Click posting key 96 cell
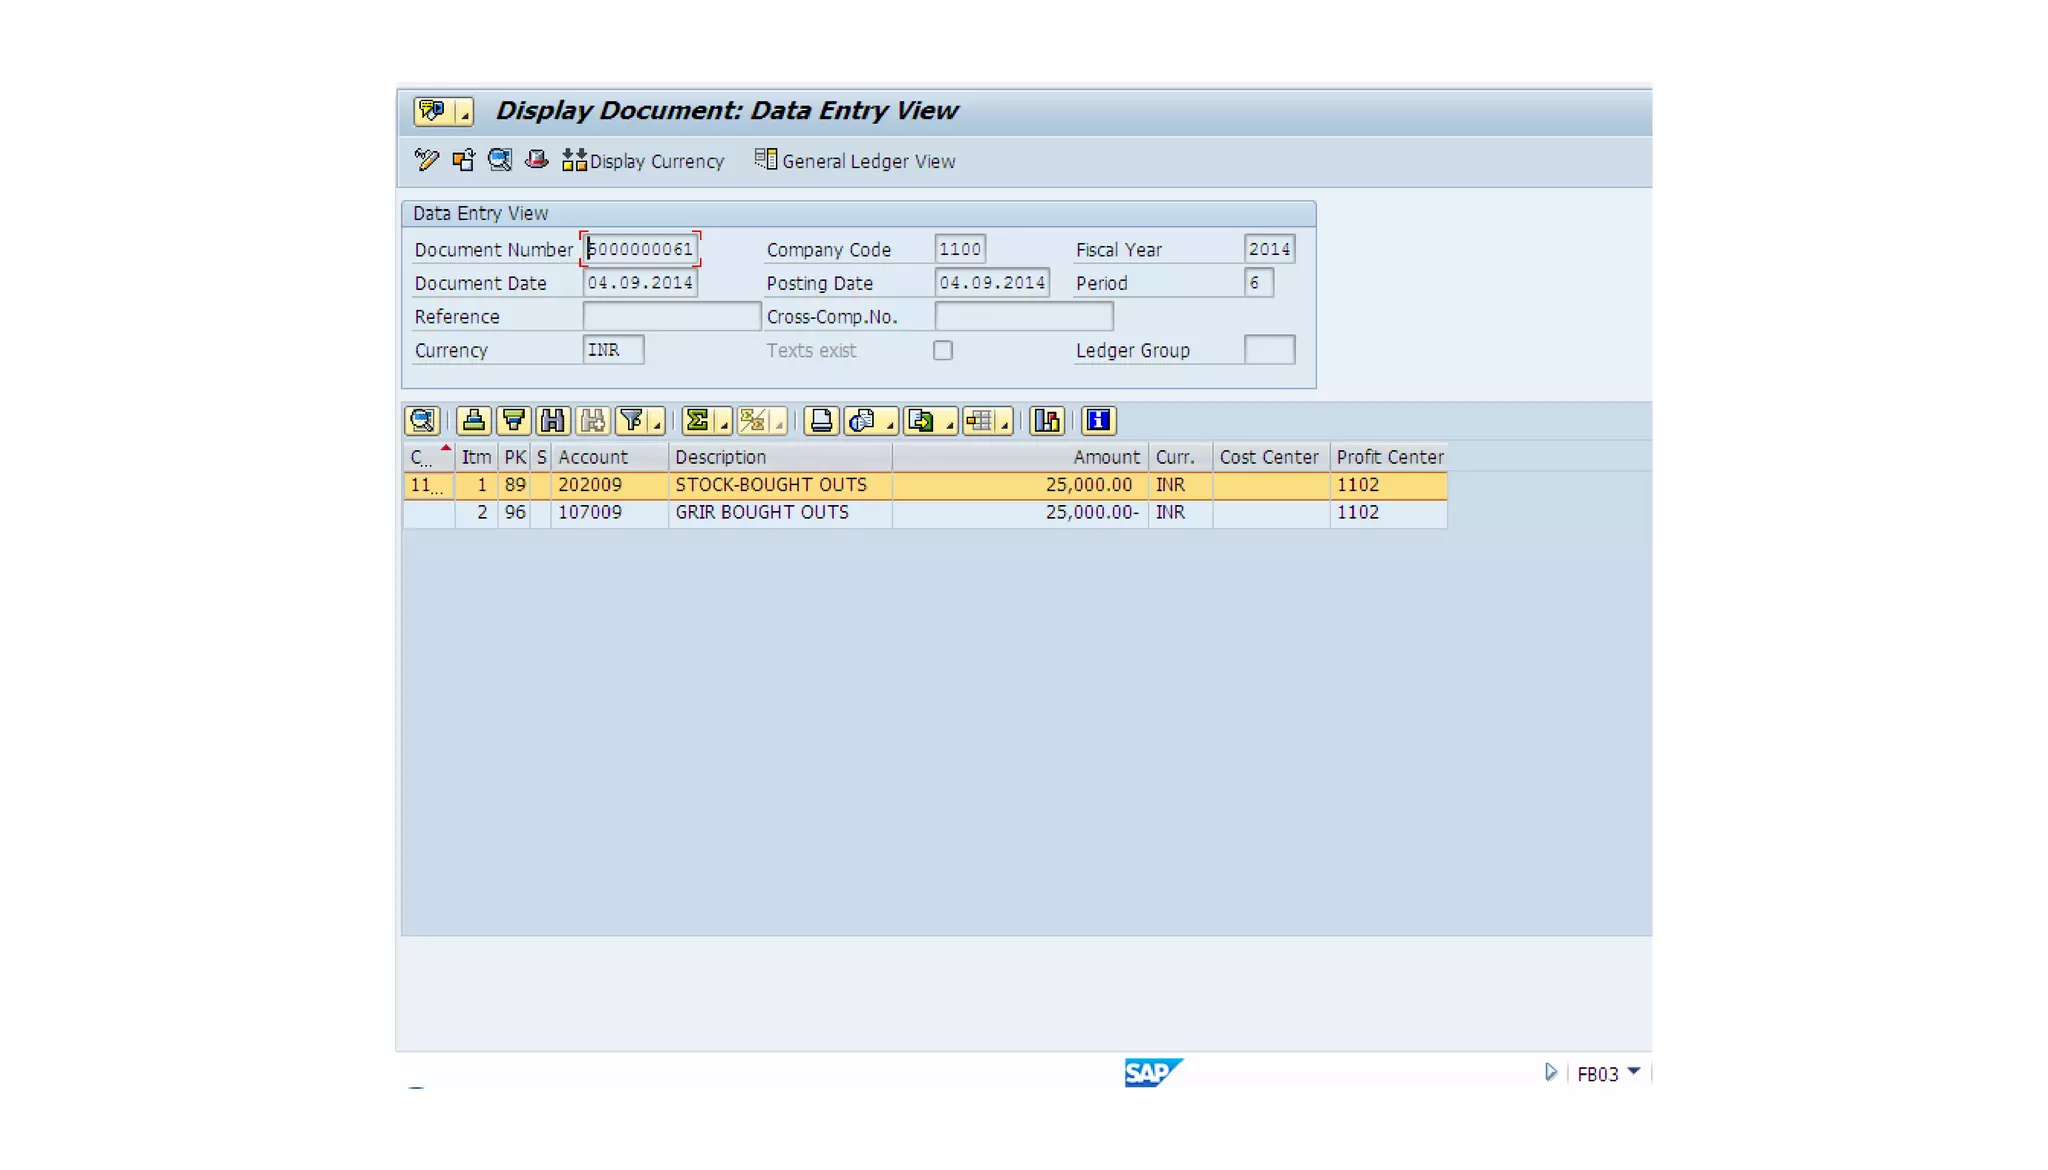The height and width of the screenshot is (1170, 2048). tap(515, 512)
